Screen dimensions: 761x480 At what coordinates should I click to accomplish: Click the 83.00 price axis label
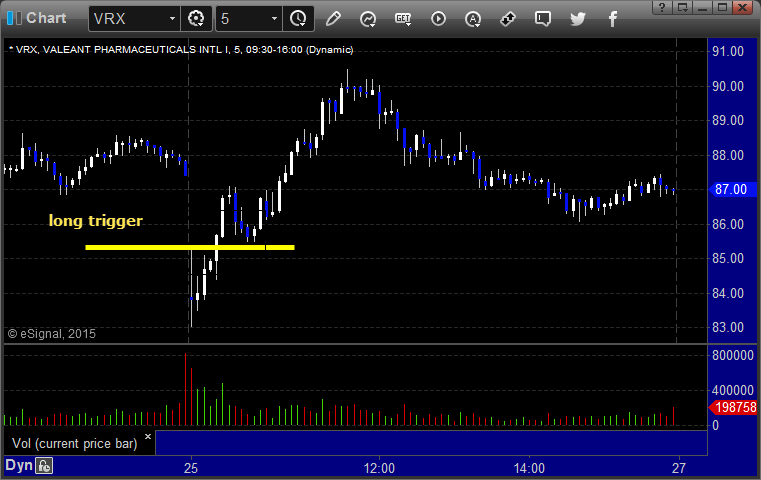pyautogui.click(x=728, y=328)
